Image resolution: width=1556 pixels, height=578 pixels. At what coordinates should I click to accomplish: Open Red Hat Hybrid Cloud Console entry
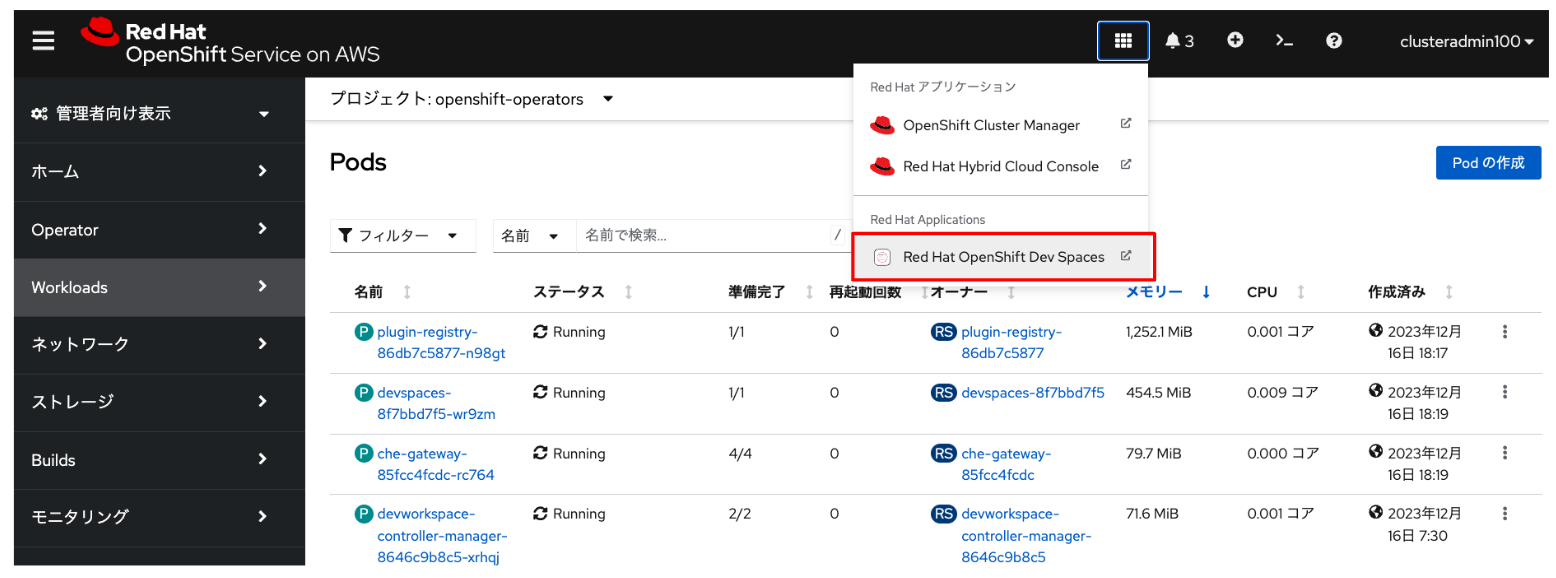click(1001, 166)
